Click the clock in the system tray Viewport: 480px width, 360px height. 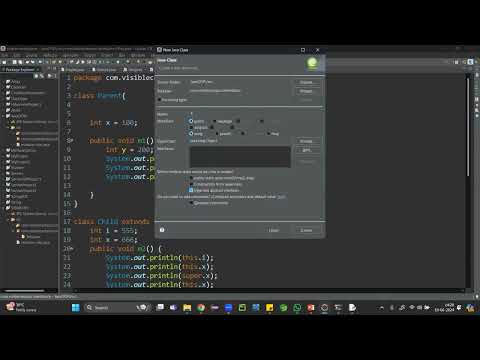click(444, 307)
